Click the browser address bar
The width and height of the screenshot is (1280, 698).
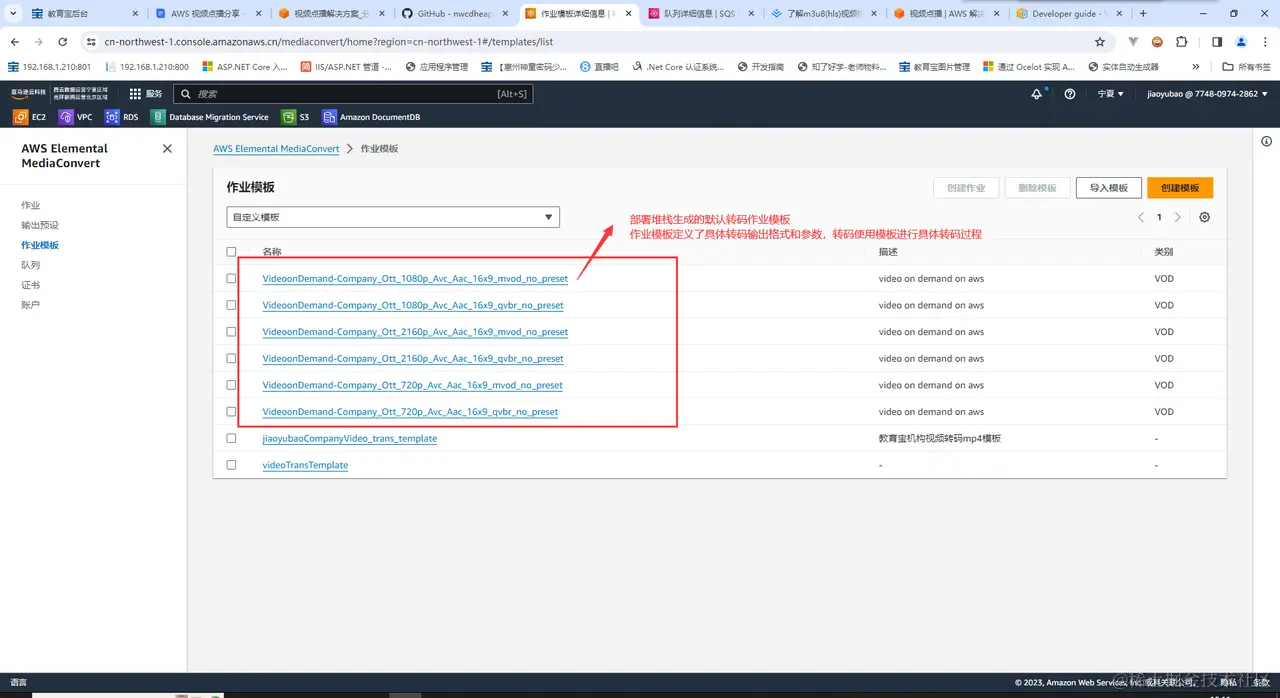tap(590, 42)
